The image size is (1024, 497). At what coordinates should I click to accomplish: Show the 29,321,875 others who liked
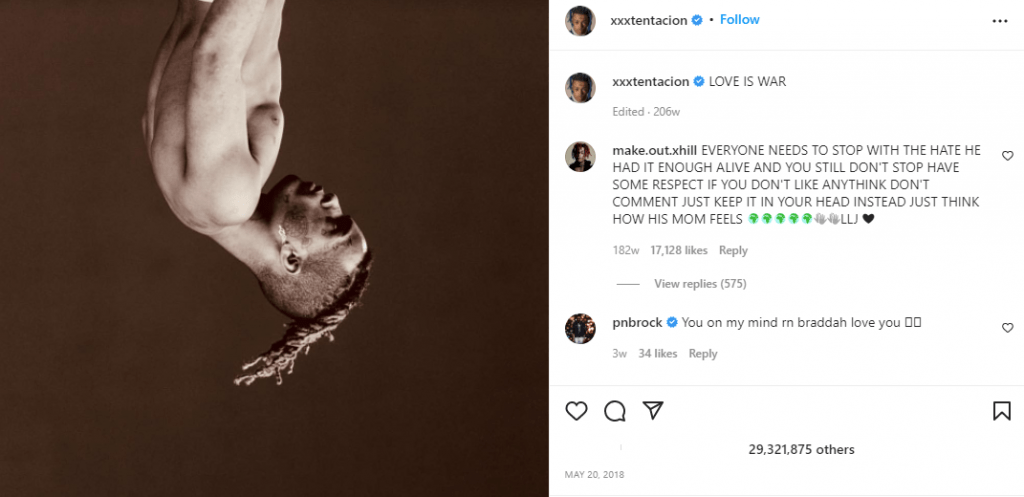coord(801,450)
